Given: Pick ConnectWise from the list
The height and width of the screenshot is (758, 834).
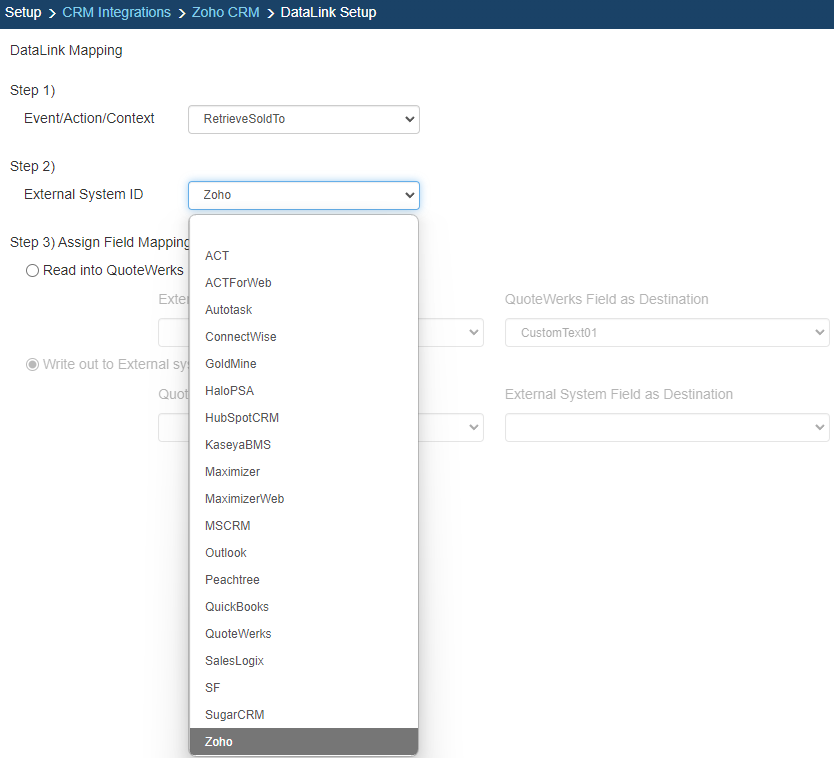Looking at the screenshot, I should point(240,337).
